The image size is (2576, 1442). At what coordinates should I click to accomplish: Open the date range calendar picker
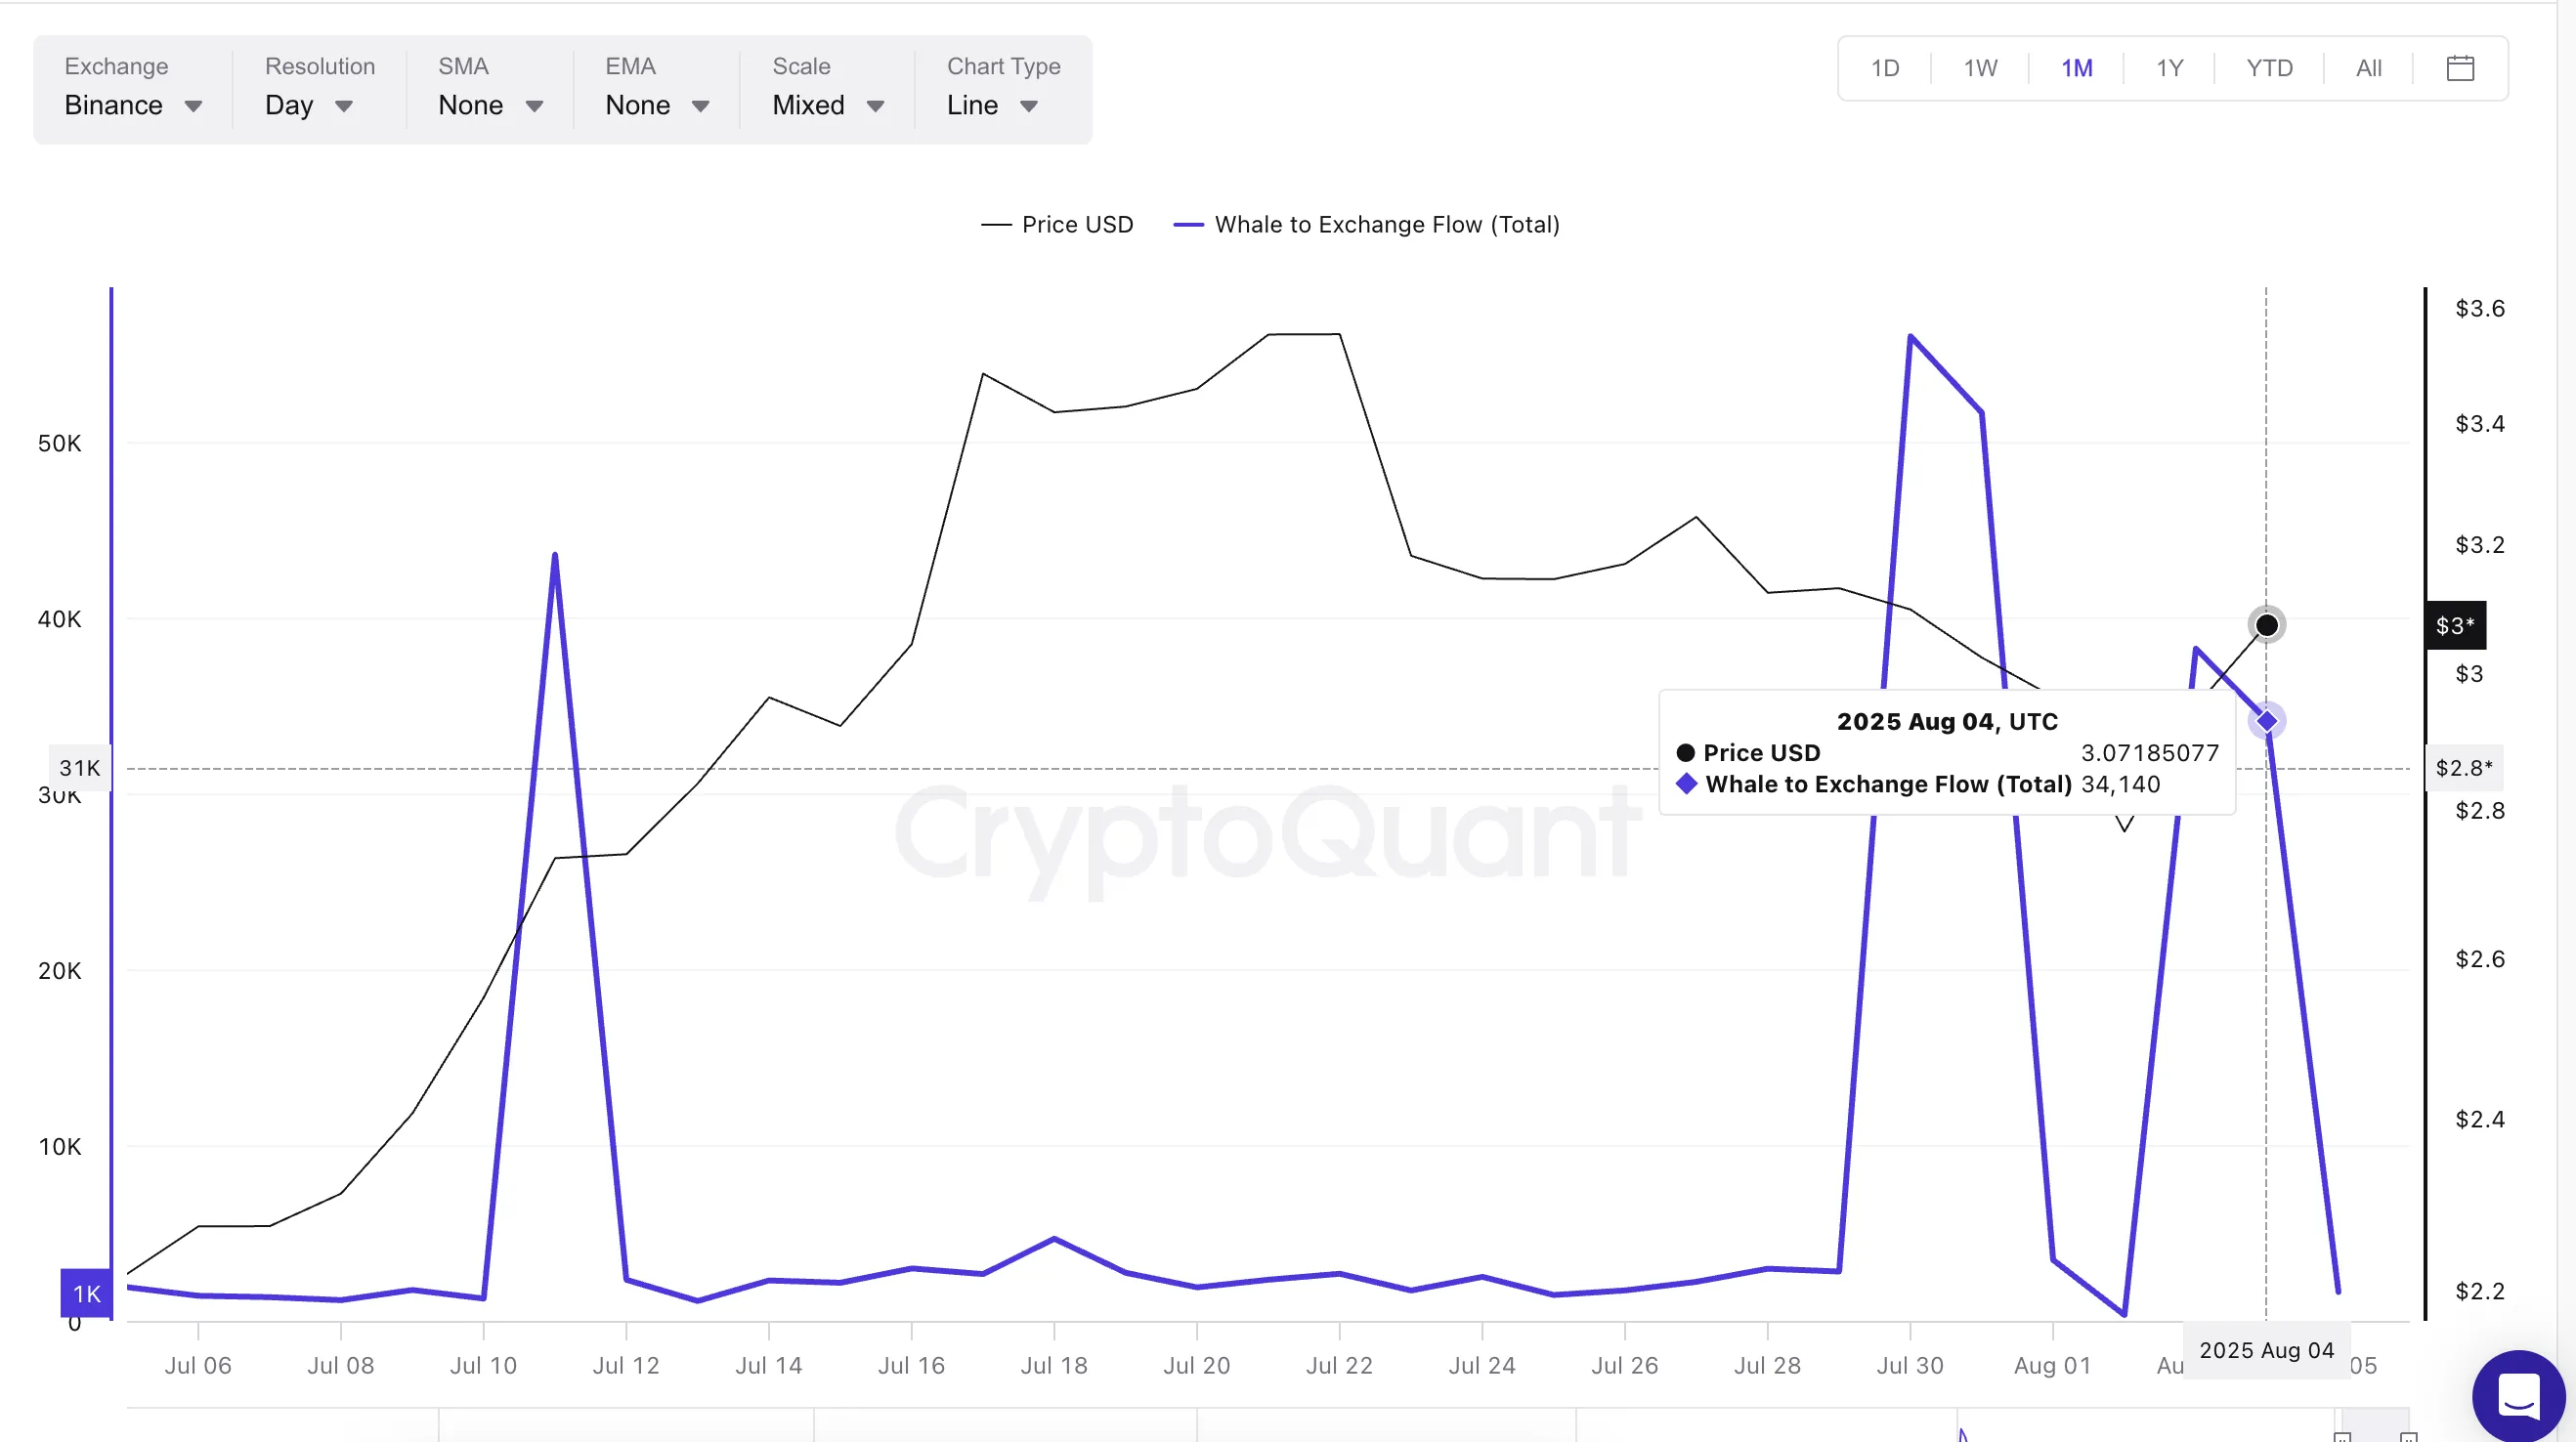point(2460,68)
